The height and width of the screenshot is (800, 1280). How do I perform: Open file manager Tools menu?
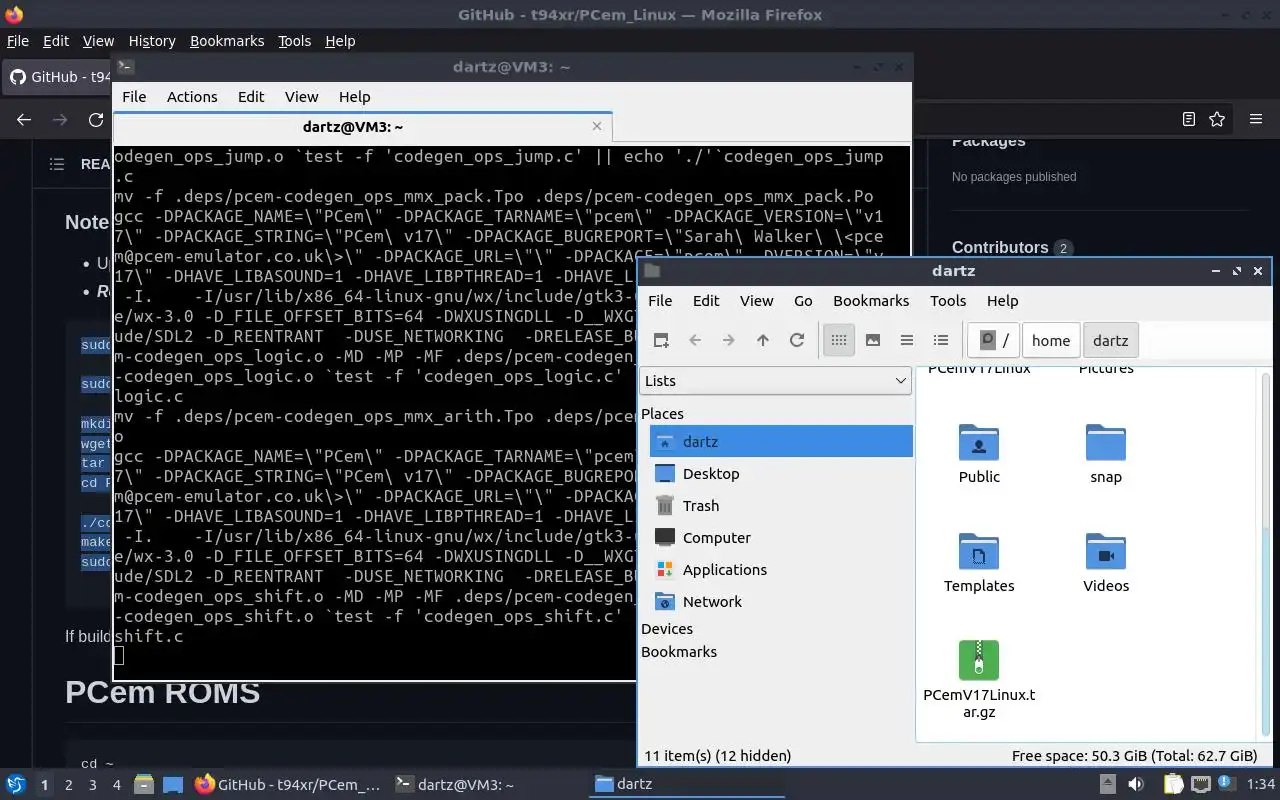point(948,300)
